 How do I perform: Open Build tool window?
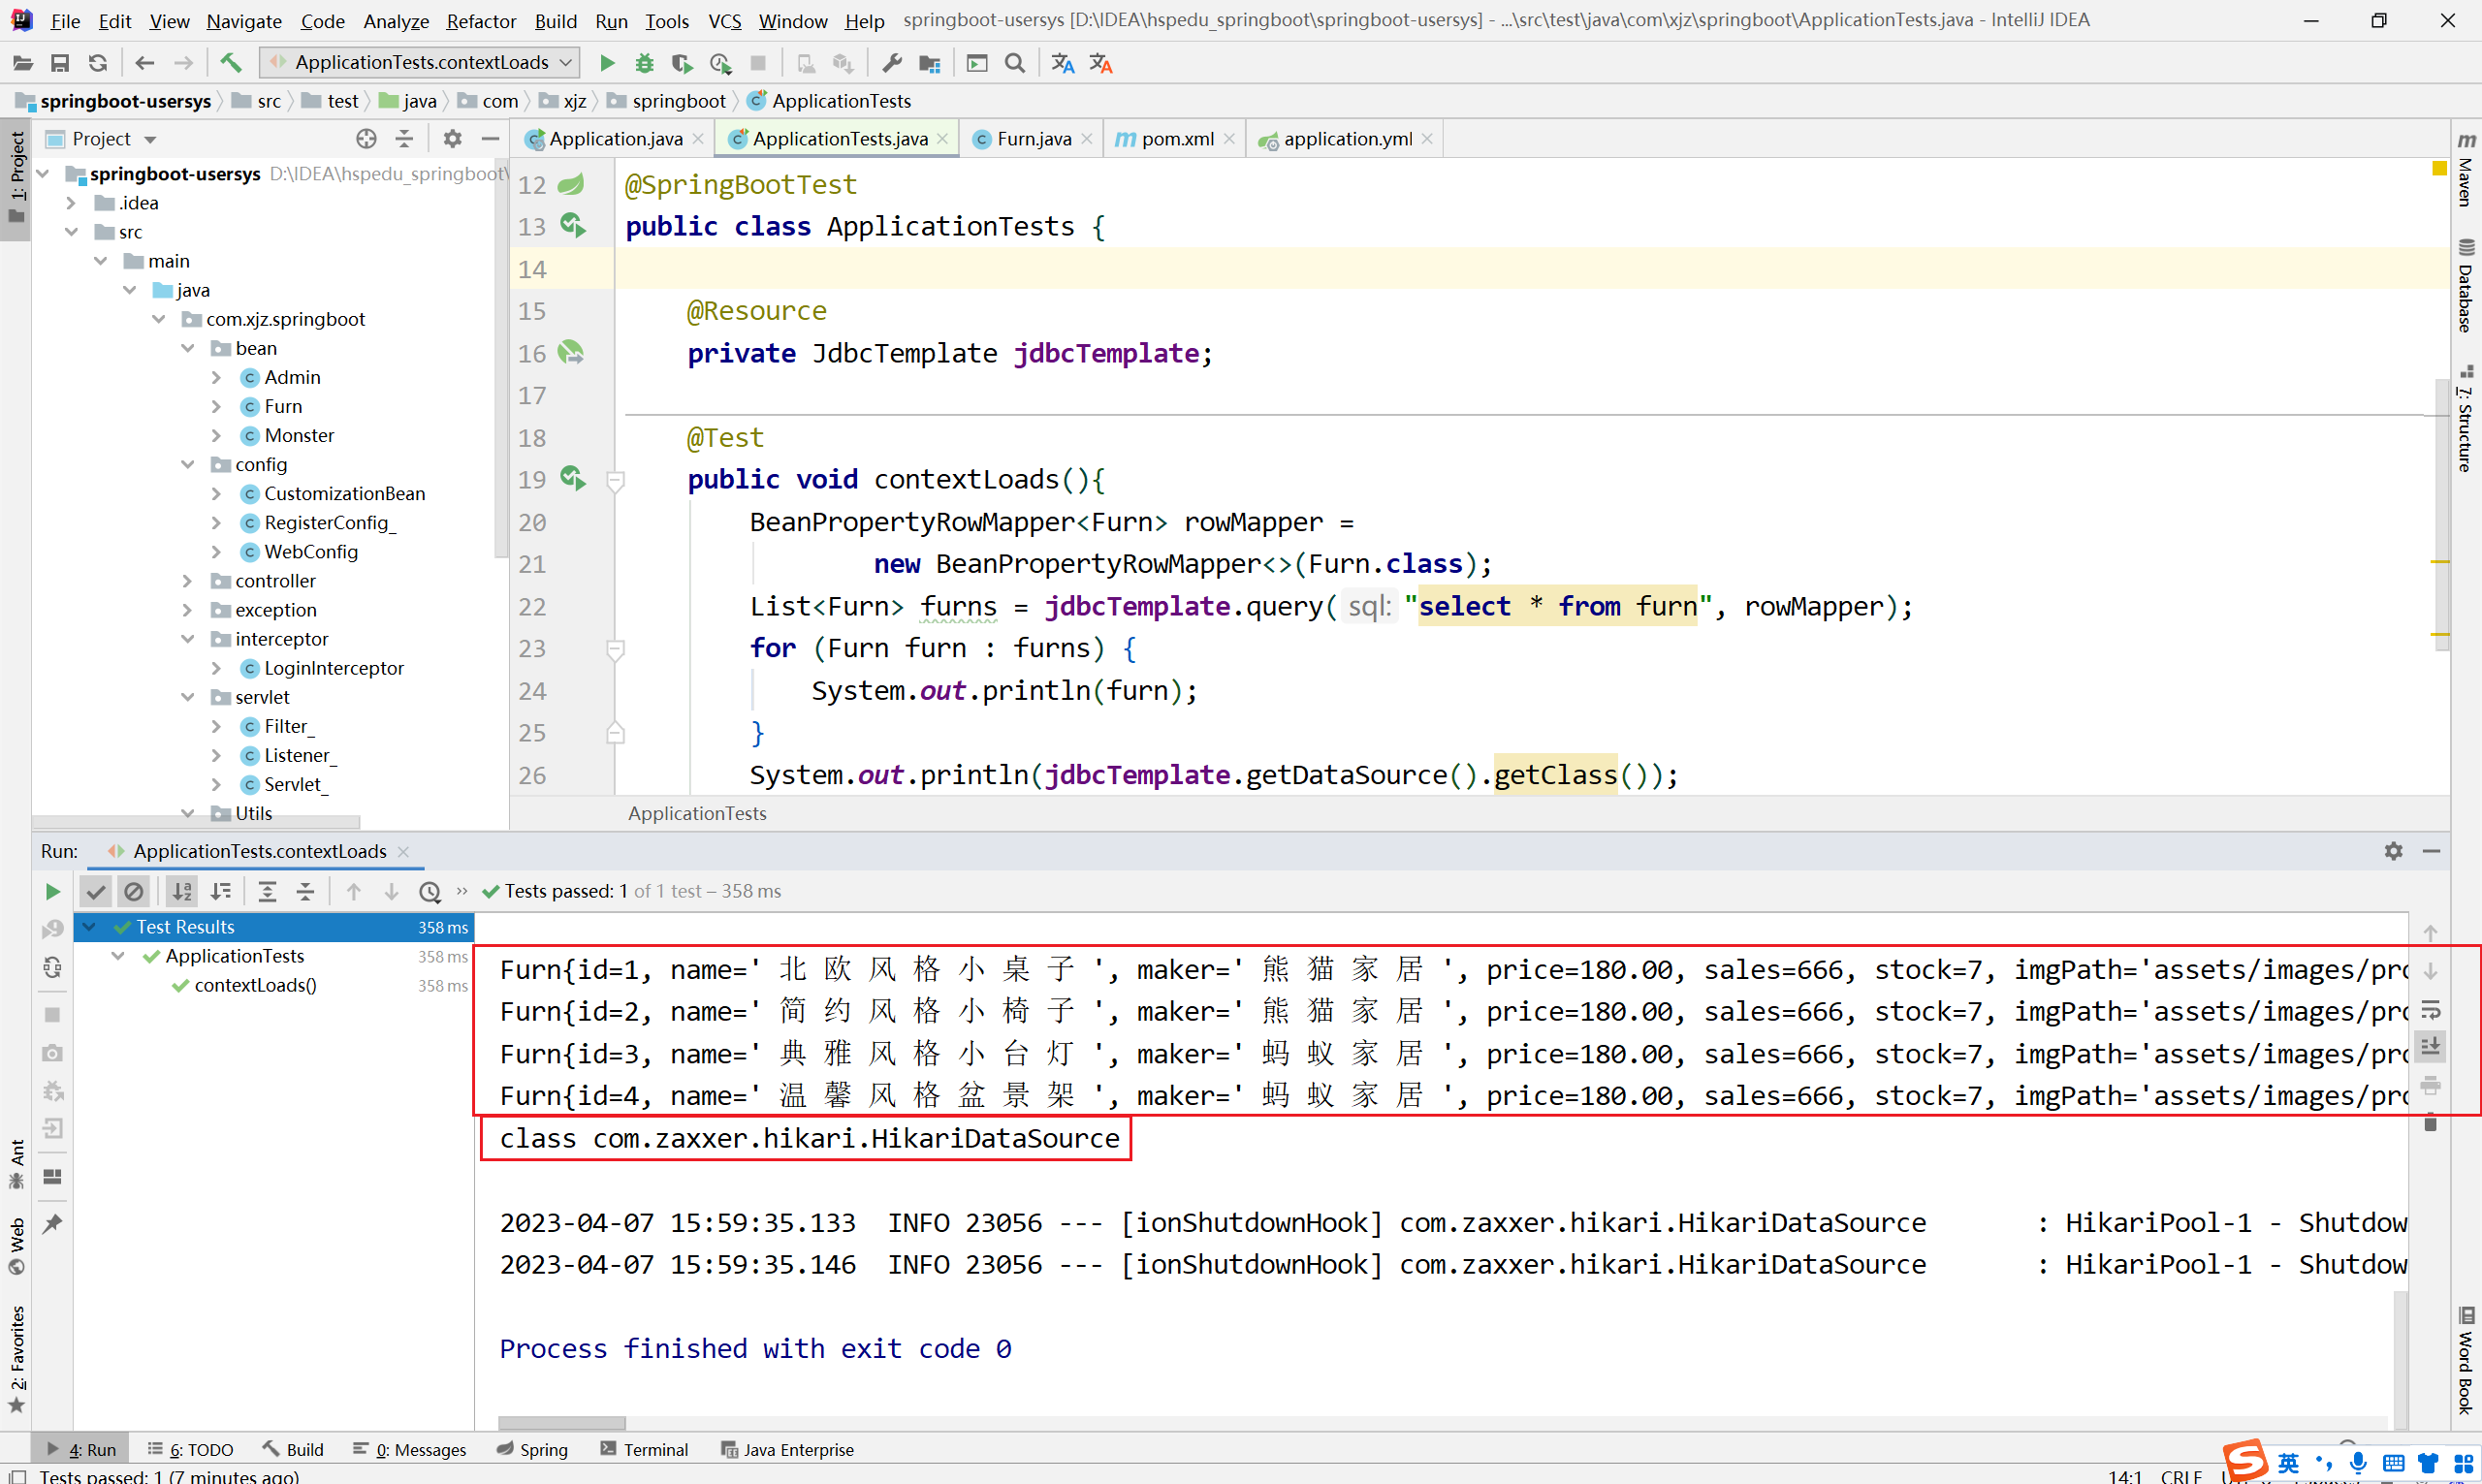tap(294, 1449)
